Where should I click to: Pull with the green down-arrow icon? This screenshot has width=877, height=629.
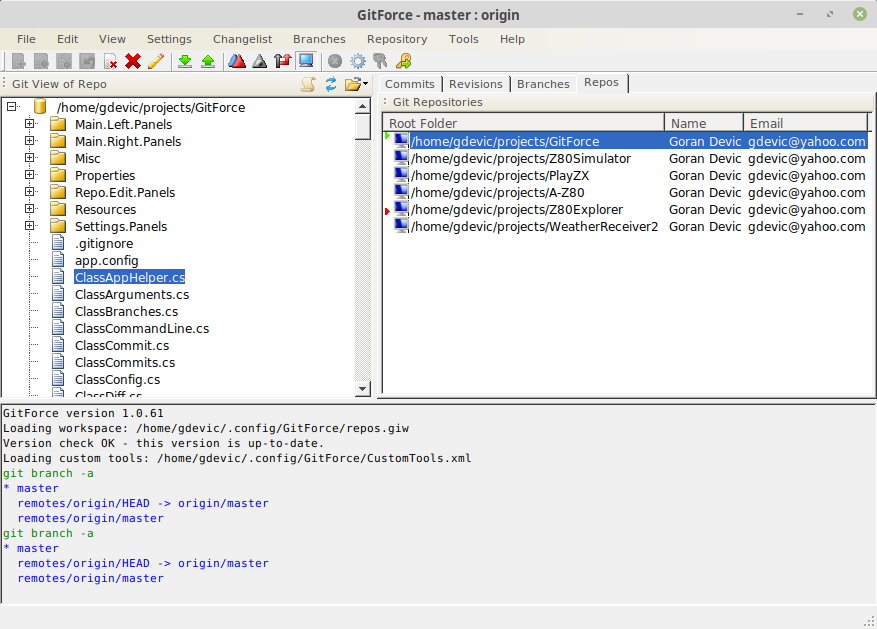point(185,61)
